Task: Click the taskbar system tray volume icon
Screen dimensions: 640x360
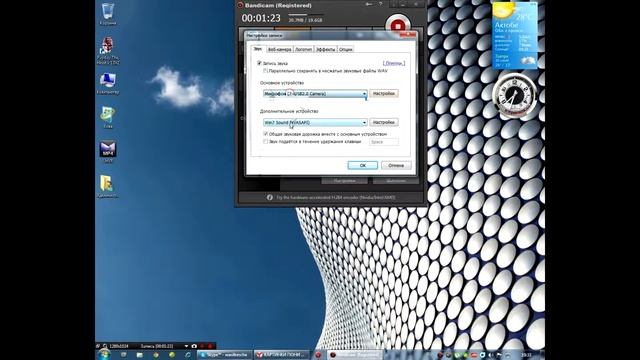Action: pos(490,355)
